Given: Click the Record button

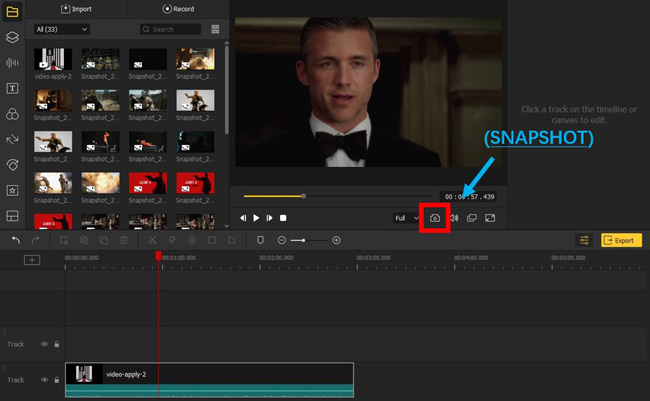Looking at the screenshot, I should click(178, 9).
